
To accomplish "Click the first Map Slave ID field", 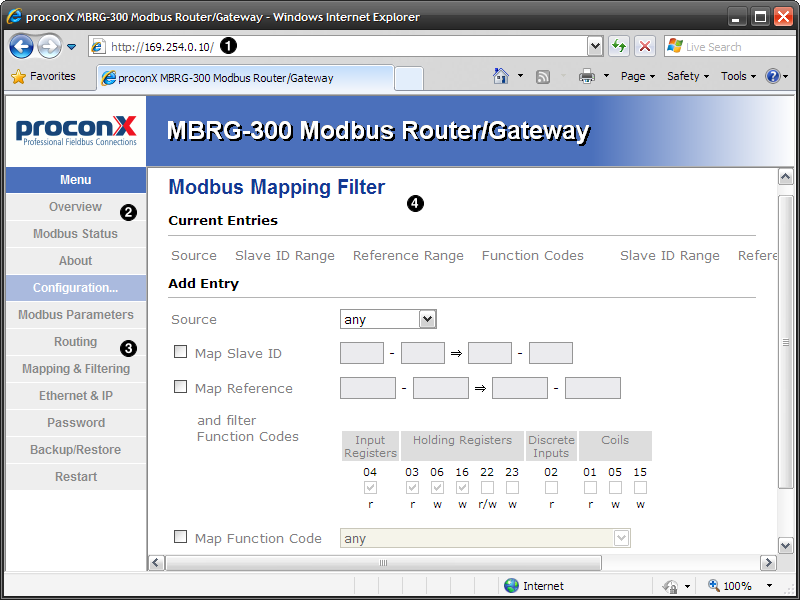I will point(362,353).
